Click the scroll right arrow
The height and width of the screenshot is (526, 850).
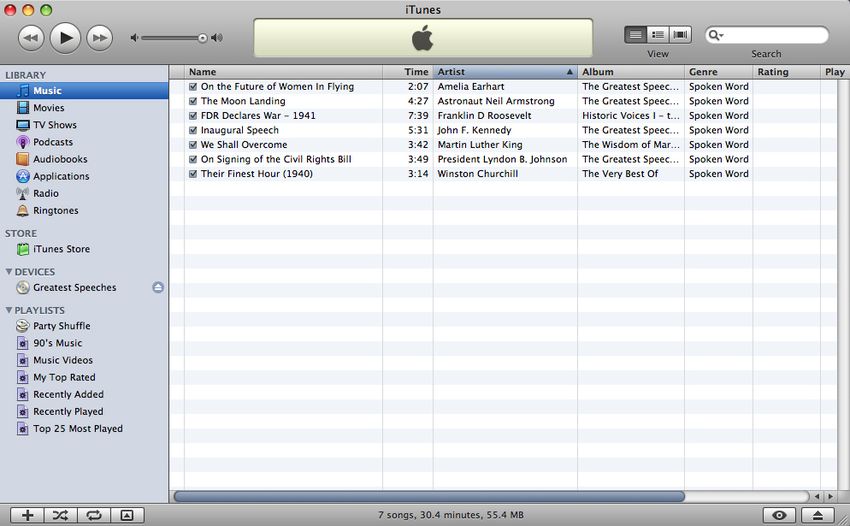[x=829, y=496]
